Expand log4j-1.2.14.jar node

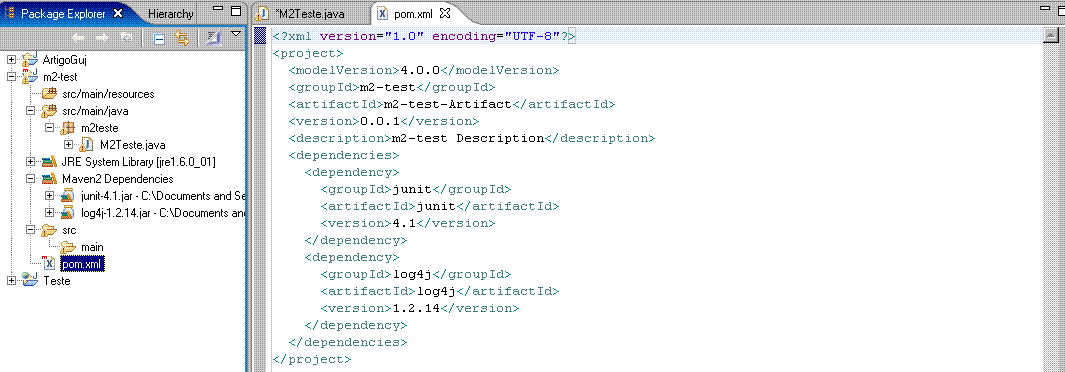tap(49, 212)
